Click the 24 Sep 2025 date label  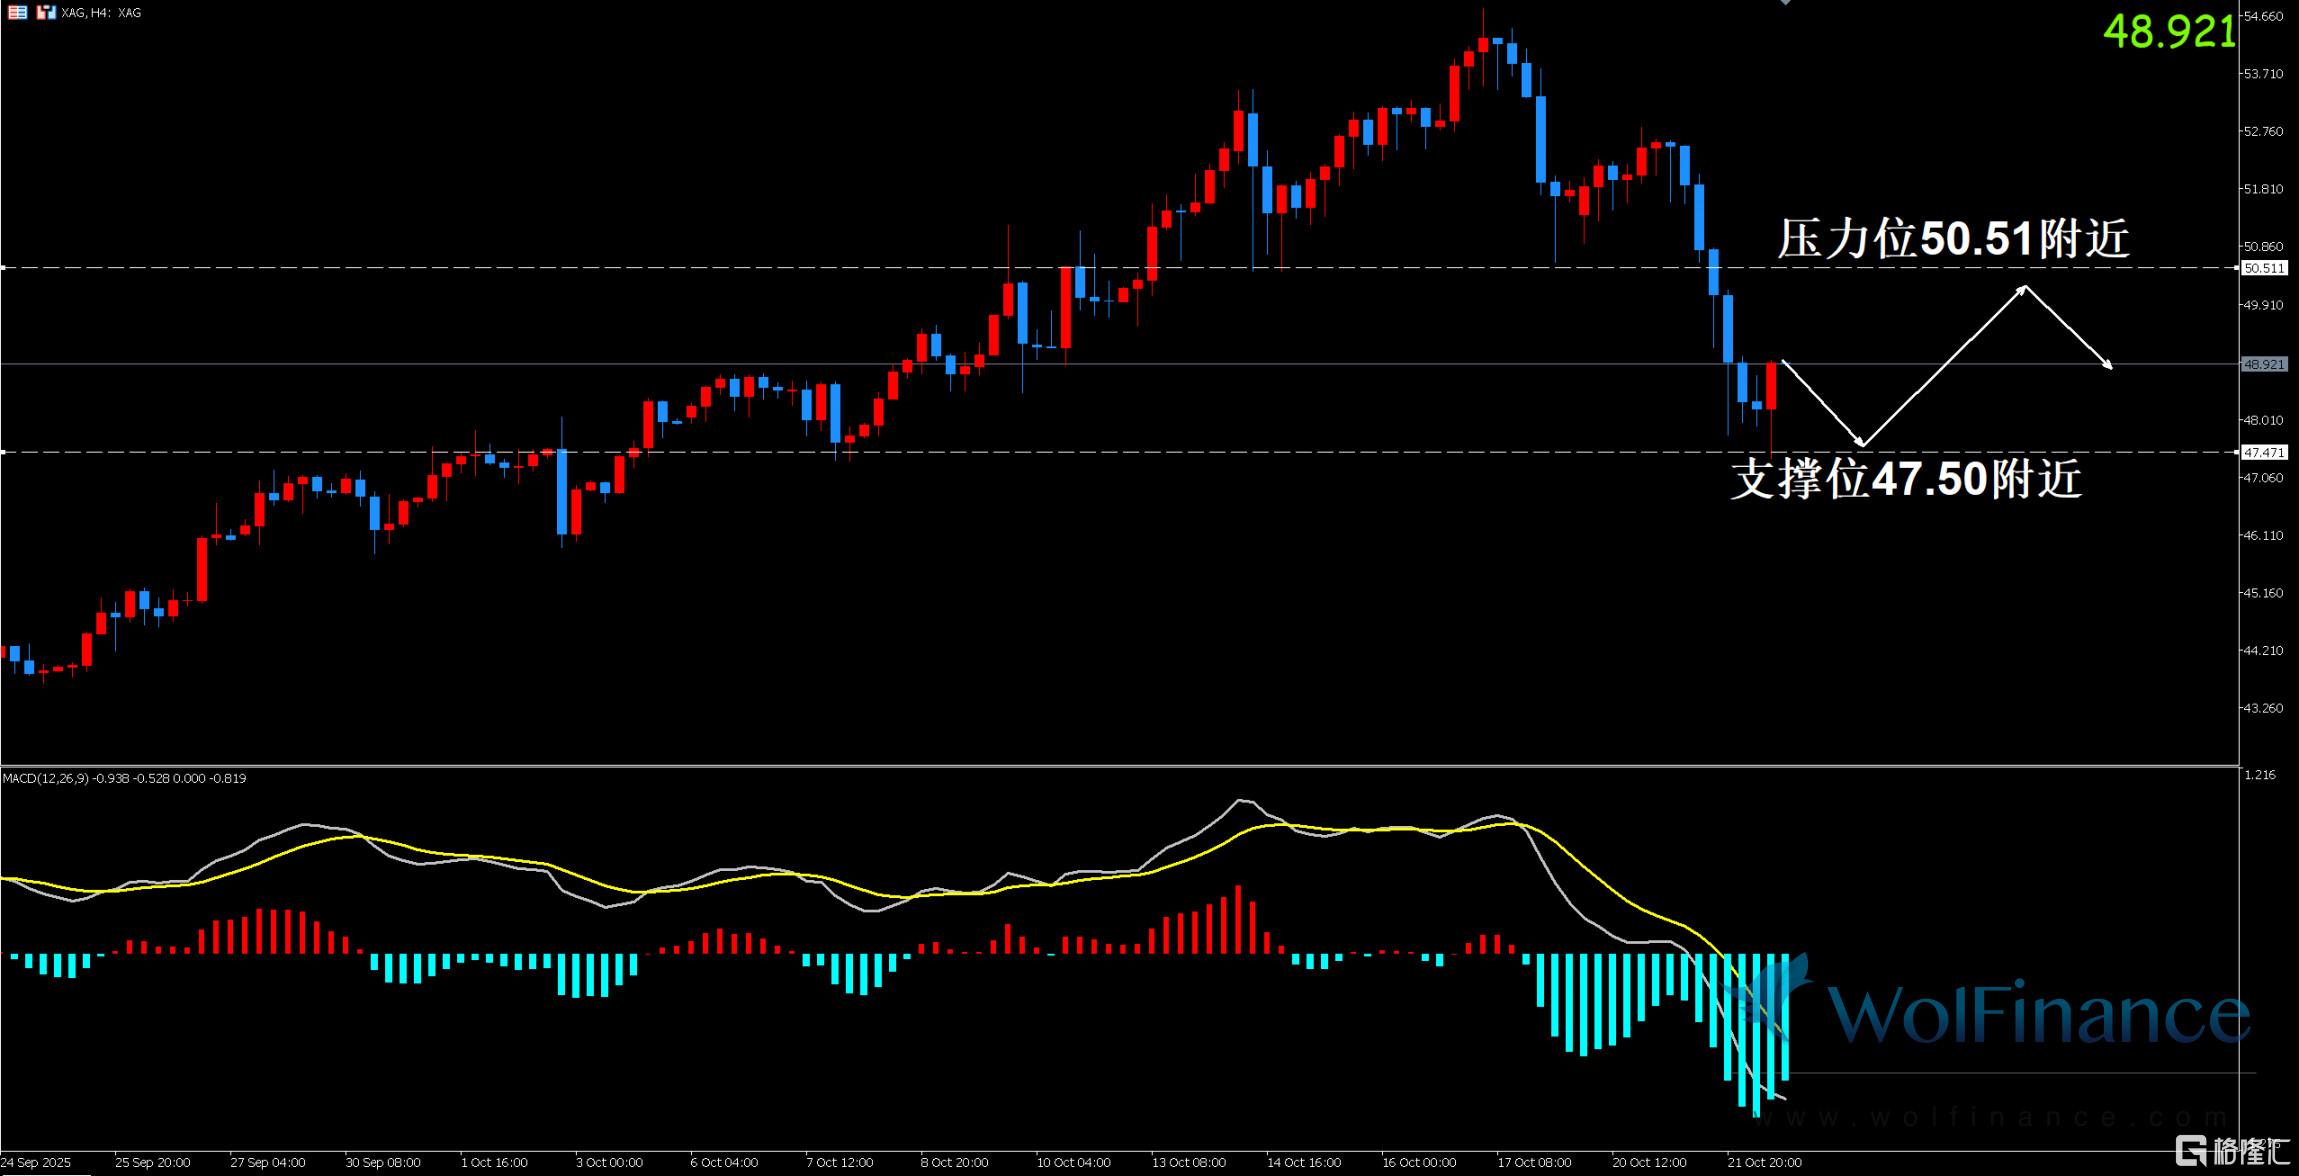37,1162
